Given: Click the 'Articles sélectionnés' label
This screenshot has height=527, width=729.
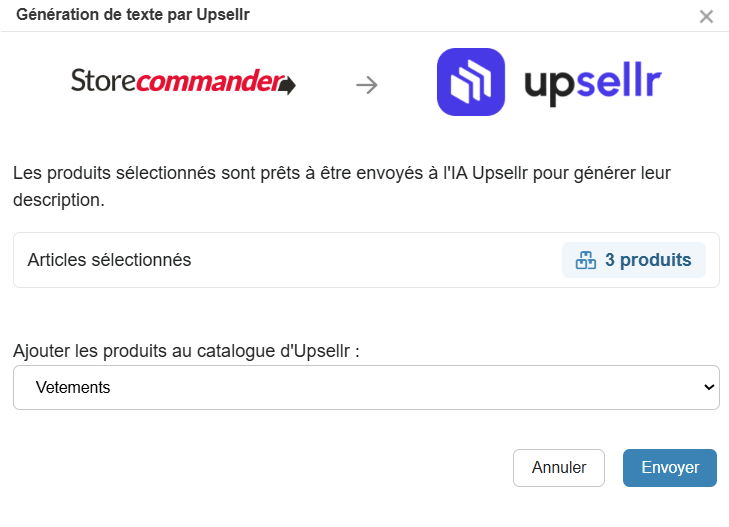Looking at the screenshot, I should tap(109, 260).
